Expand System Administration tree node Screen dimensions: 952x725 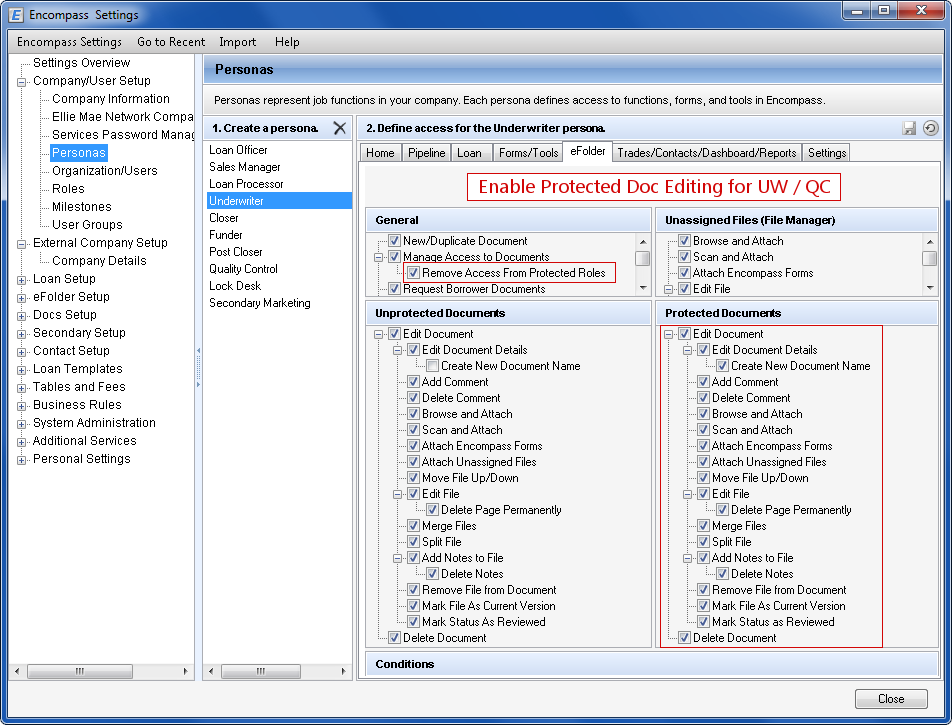coord(21,424)
